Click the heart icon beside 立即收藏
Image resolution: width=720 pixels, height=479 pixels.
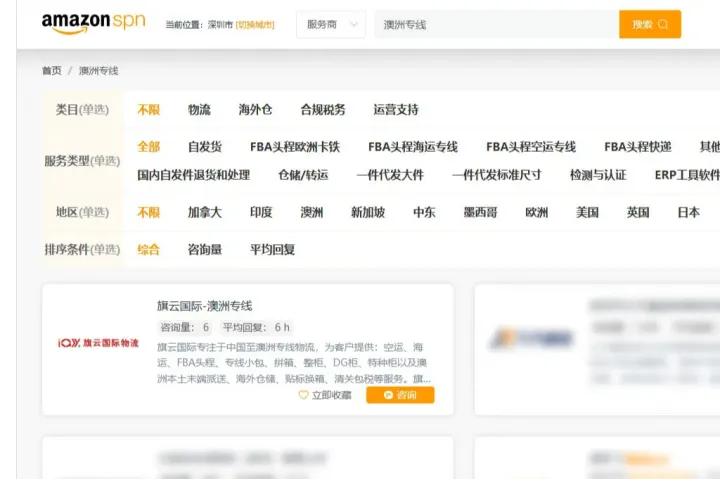303,395
